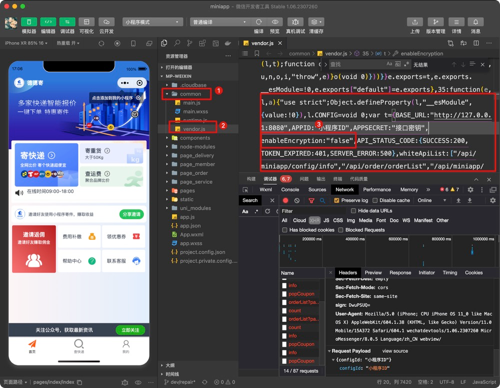Enable the Preserve log checkbox
This screenshot has height=388, width=500.
336,200
